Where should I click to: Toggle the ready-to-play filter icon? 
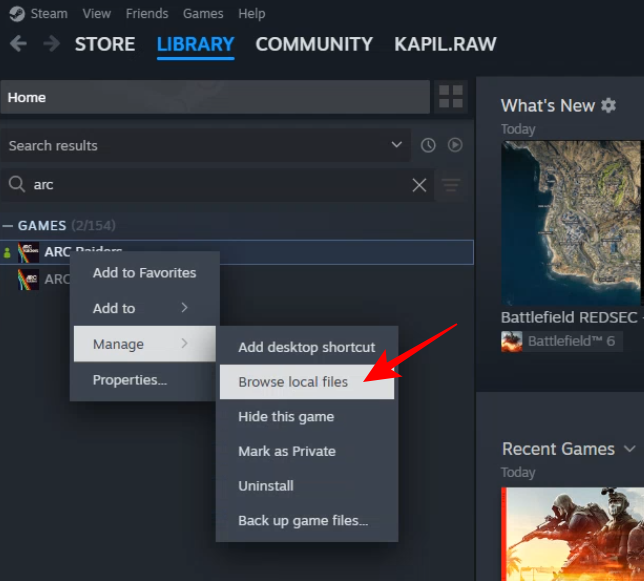click(455, 145)
